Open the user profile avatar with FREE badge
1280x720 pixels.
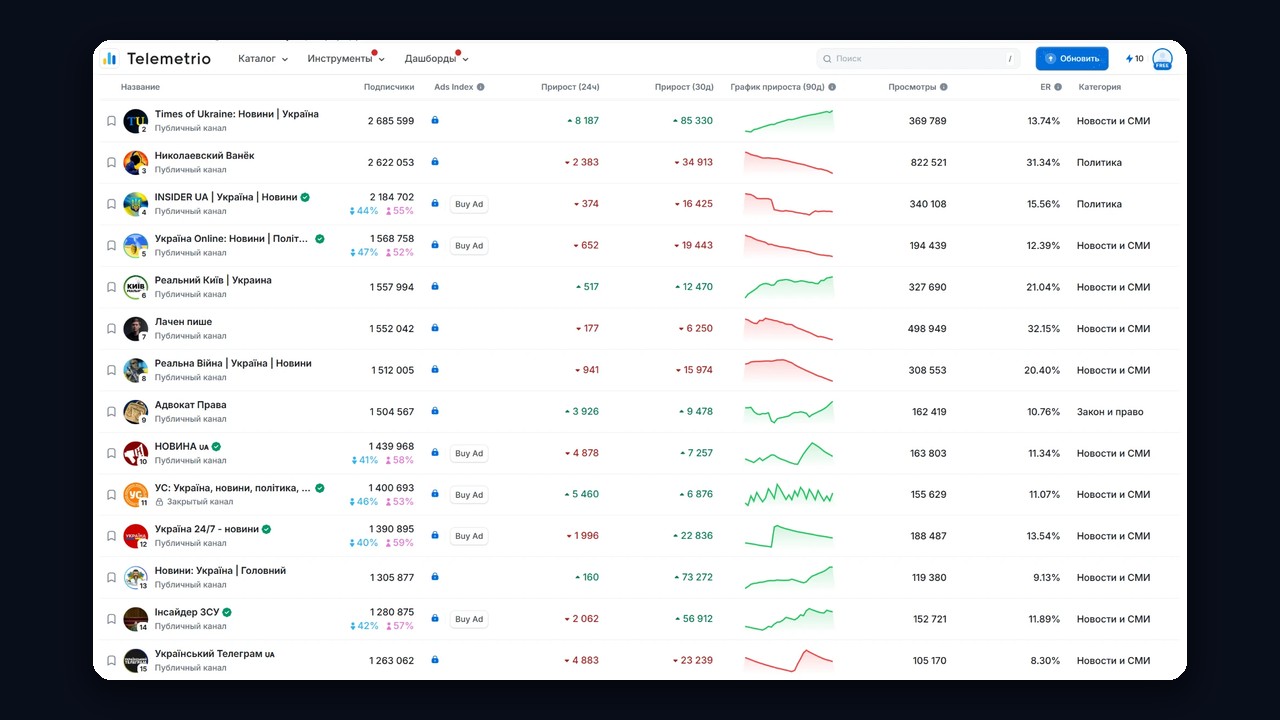tap(1162, 59)
